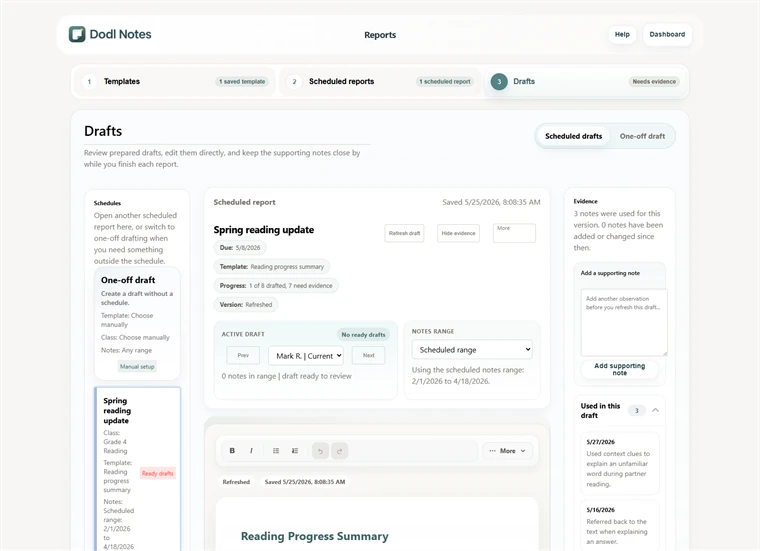Insert a bulleted list
Image resolution: width=760 pixels, height=551 pixels.
click(x=276, y=451)
